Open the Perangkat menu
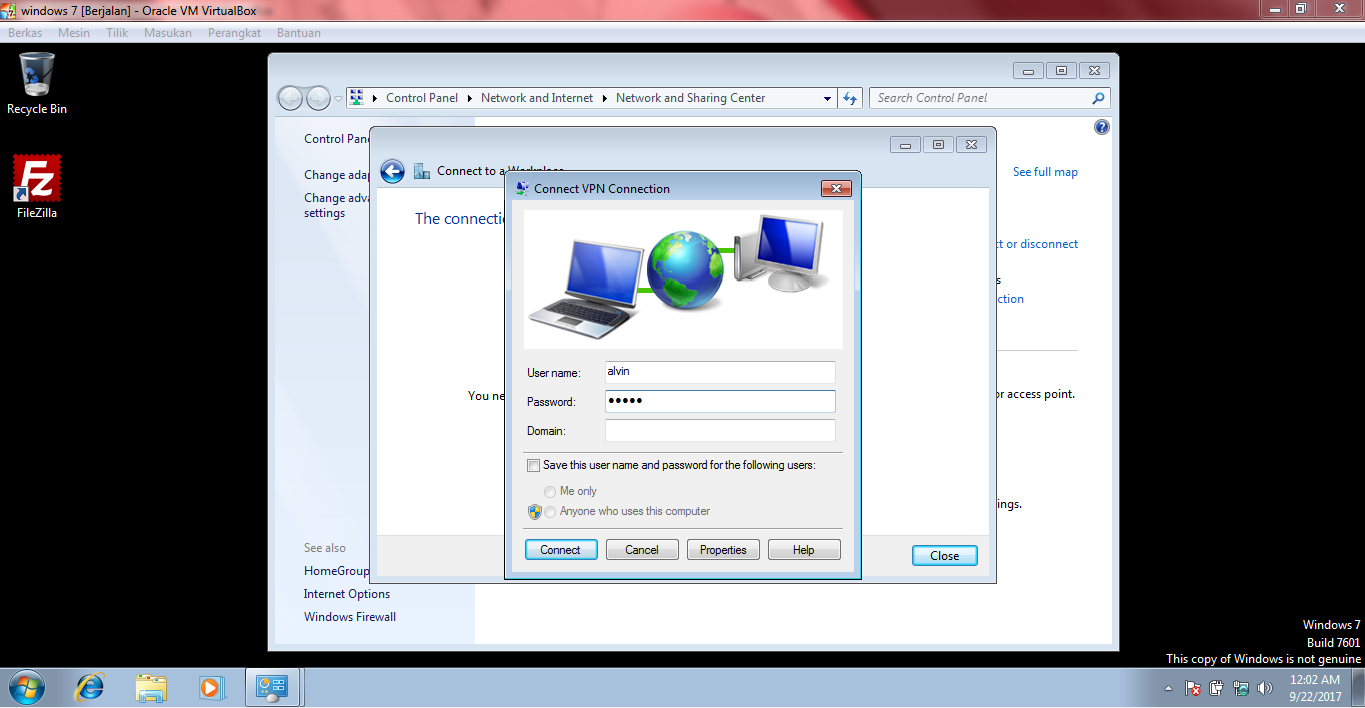This screenshot has width=1365, height=708. pos(234,33)
